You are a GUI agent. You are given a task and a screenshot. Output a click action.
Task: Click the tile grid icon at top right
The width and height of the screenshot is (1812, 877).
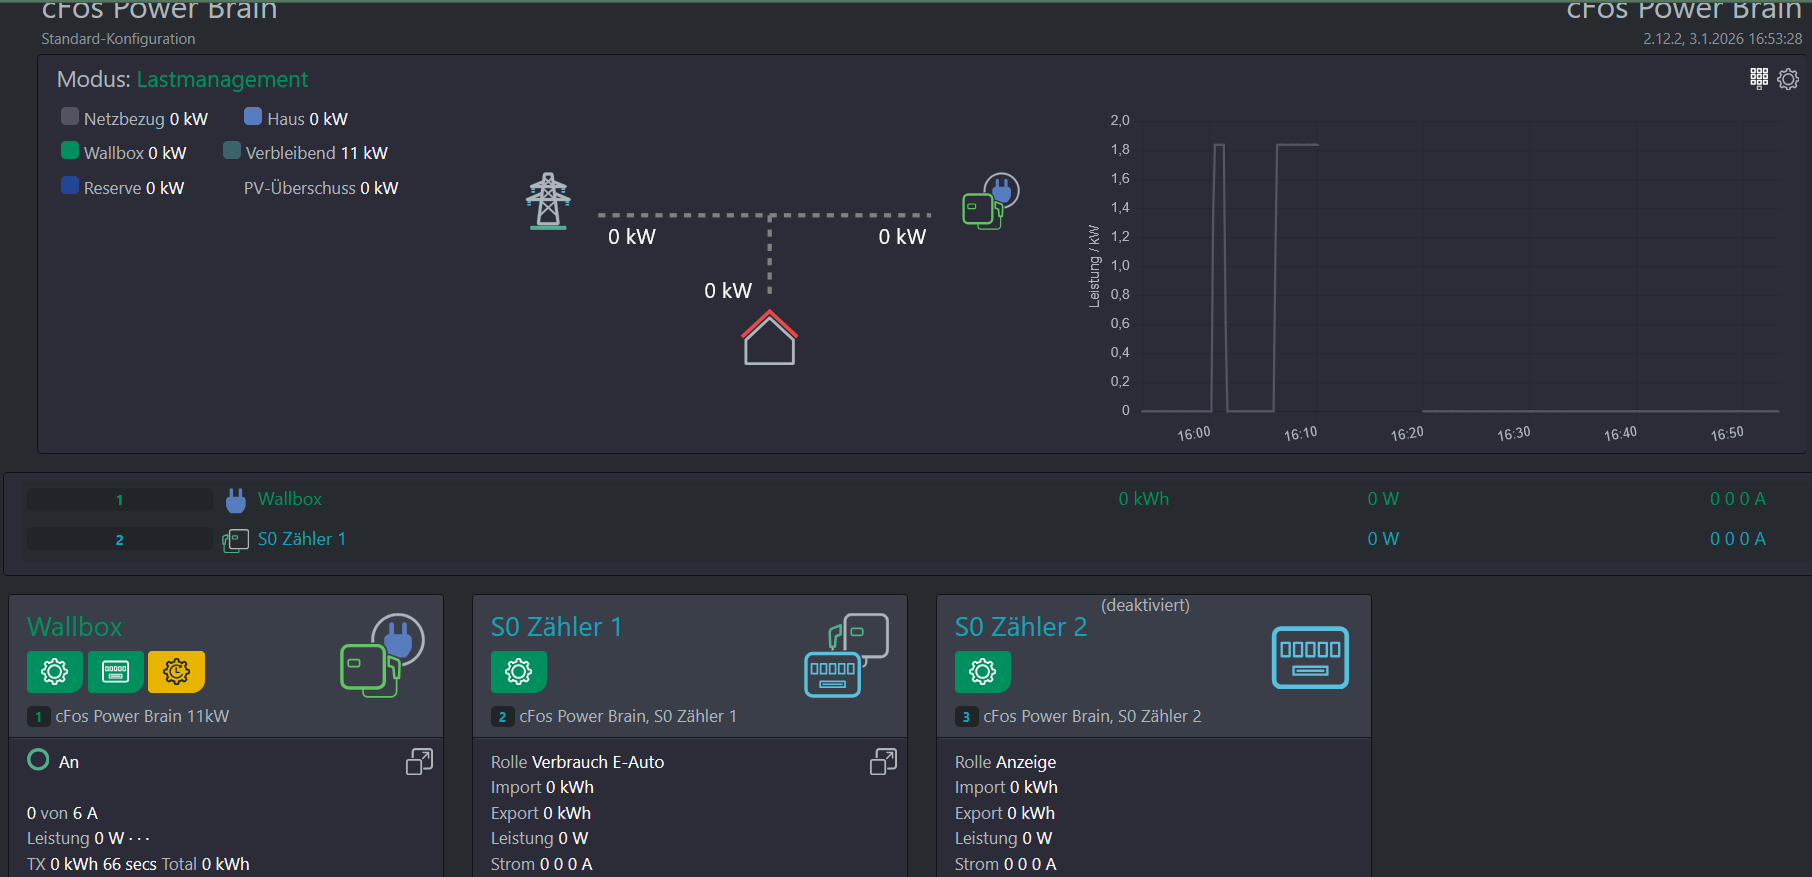pyautogui.click(x=1759, y=78)
